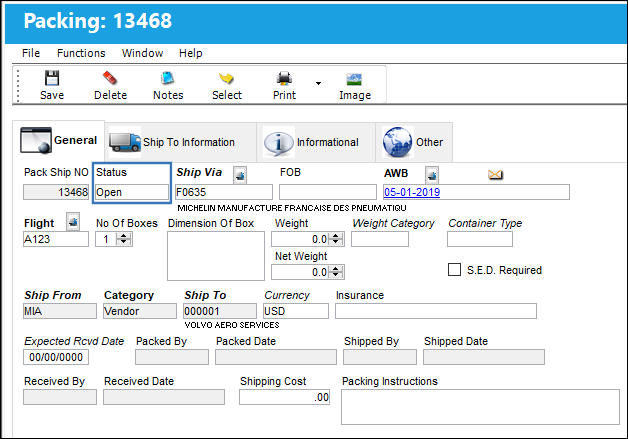Click the Ship From field MIA

point(60,311)
